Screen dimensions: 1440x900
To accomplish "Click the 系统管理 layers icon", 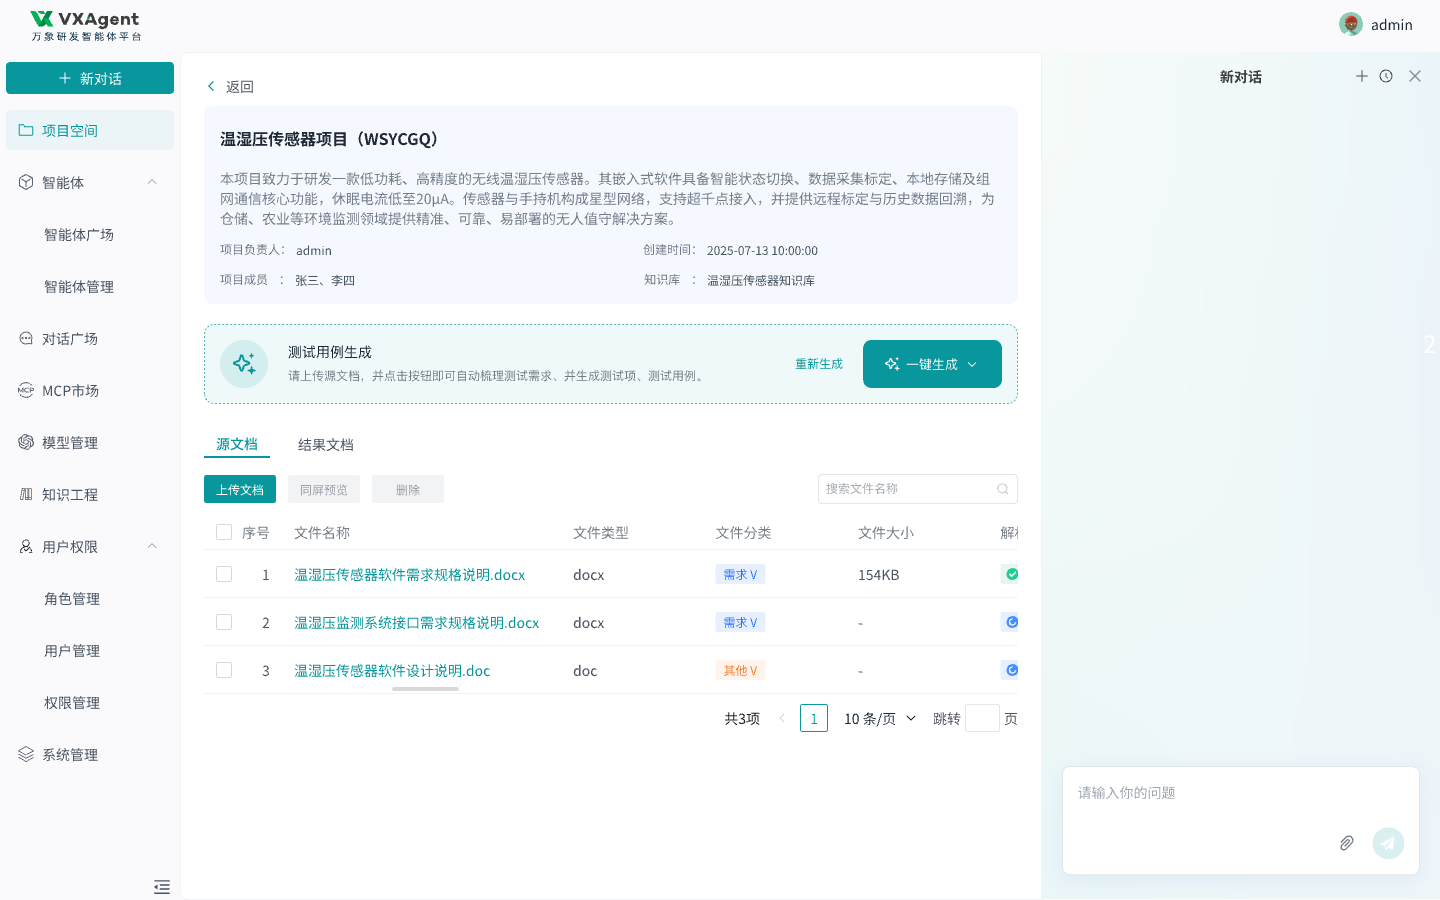I will 26,754.
